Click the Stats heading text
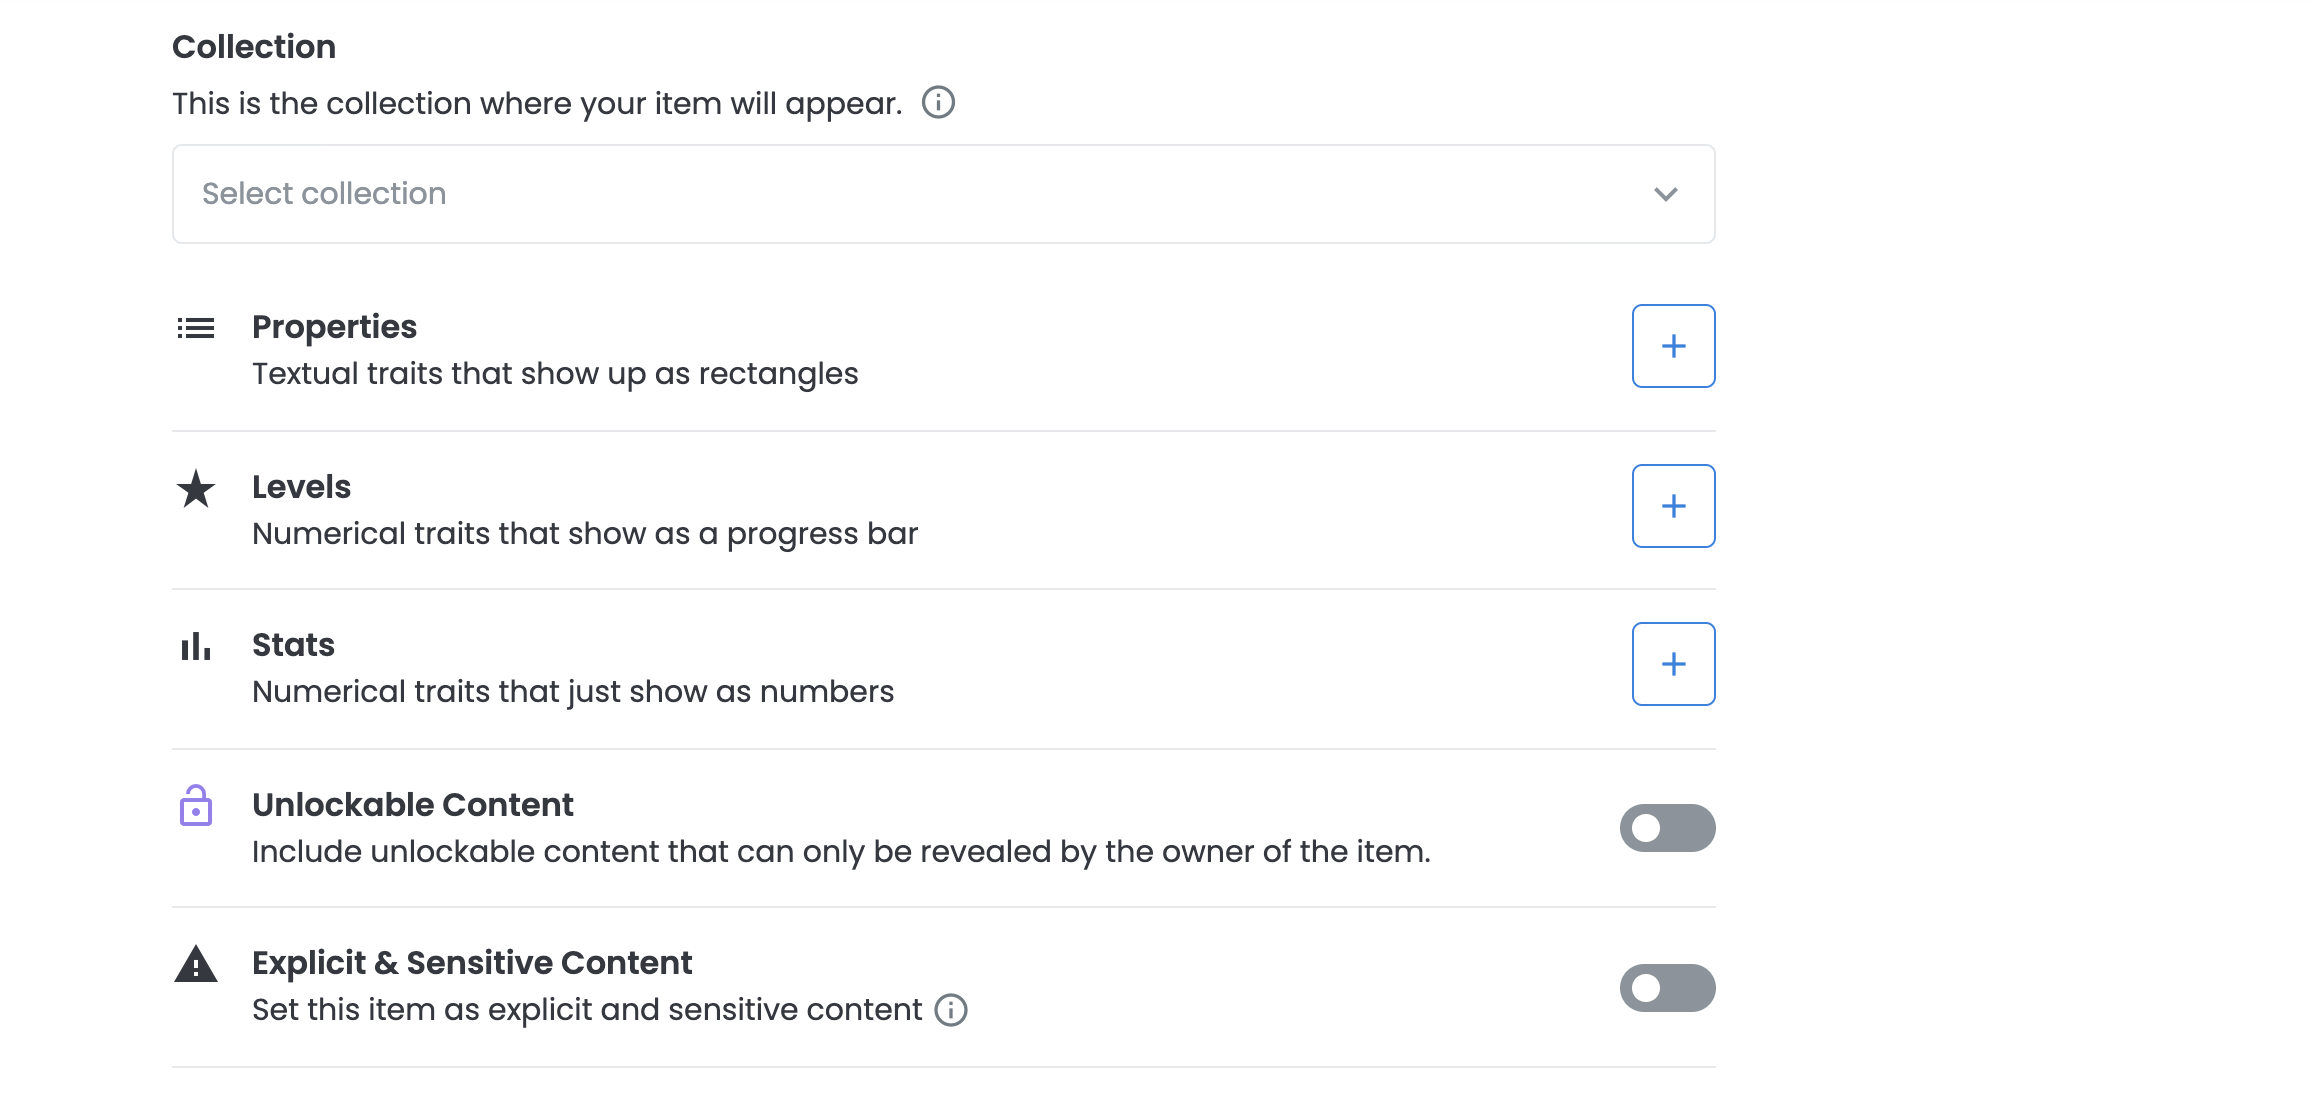Viewport: 2310px width, 1104px height. [293, 645]
